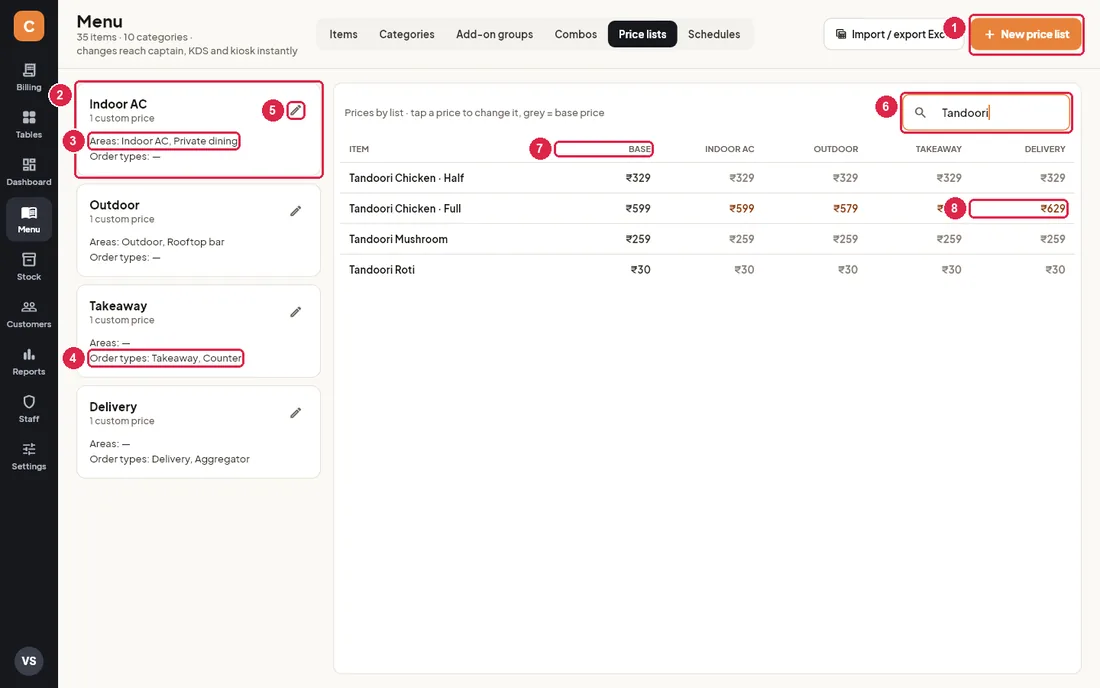Viewport: 1100px width, 688px height.
Task: Click the INDOOR AC column header
Action: pyautogui.click(x=730, y=149)
